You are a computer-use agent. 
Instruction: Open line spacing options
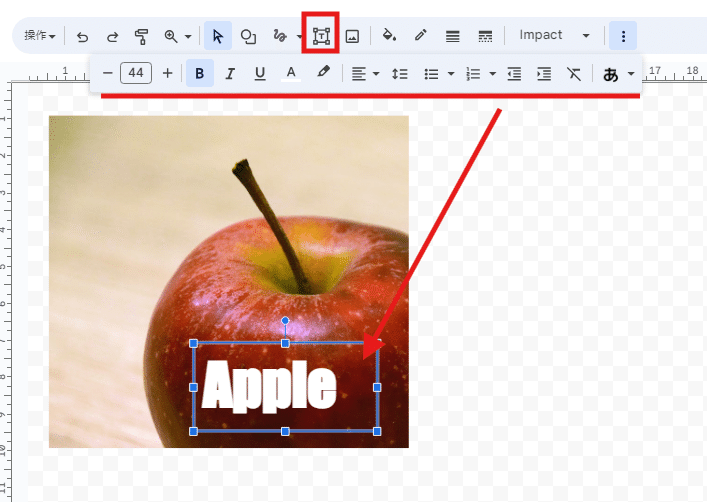coord(400,74)
